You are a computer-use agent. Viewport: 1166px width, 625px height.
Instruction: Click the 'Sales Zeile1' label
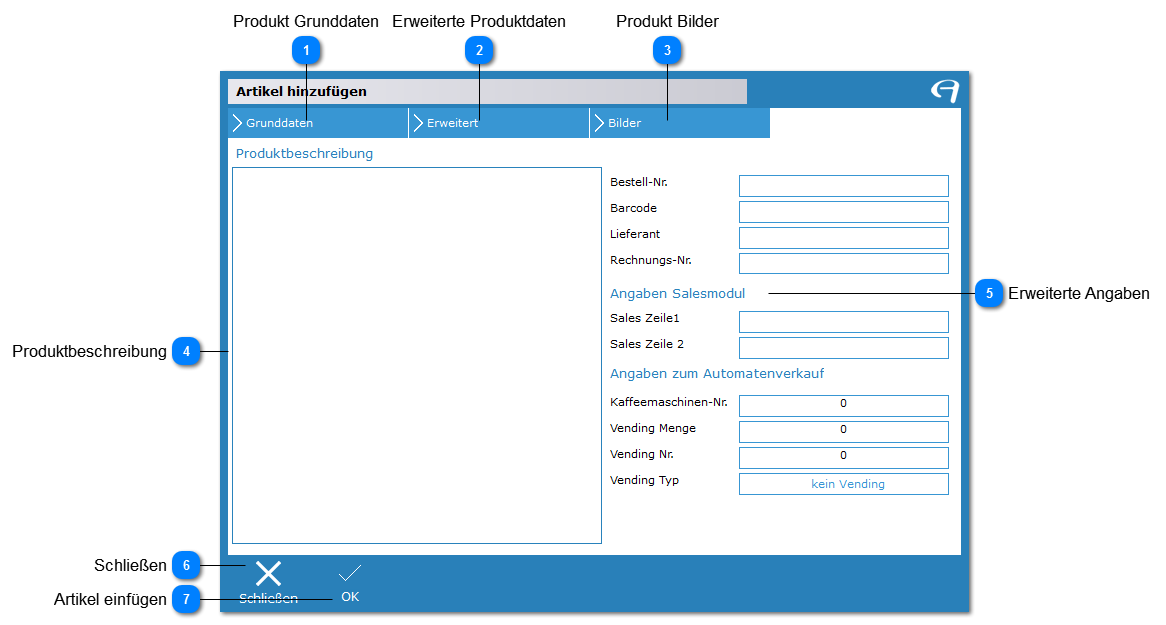tap(645, 318)
